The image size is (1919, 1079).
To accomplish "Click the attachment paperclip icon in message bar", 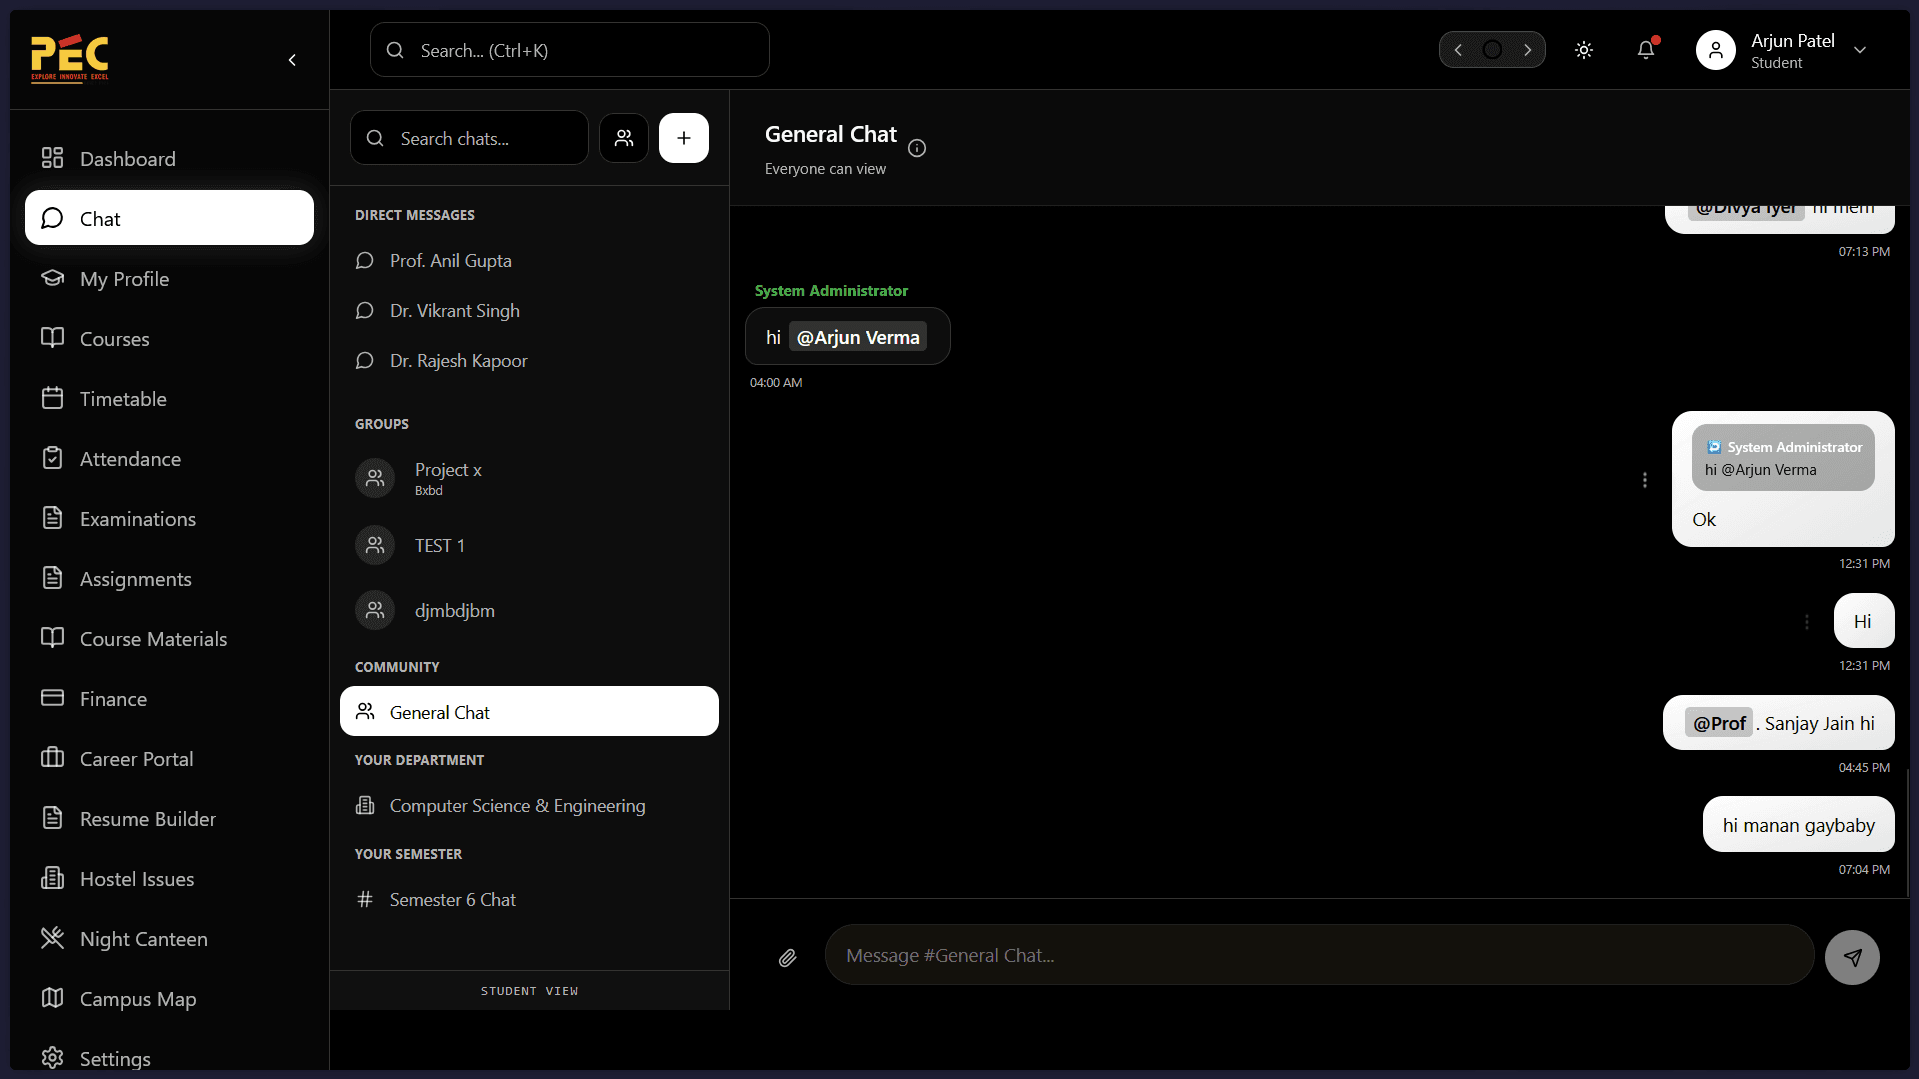I will [x=788, y=957].
